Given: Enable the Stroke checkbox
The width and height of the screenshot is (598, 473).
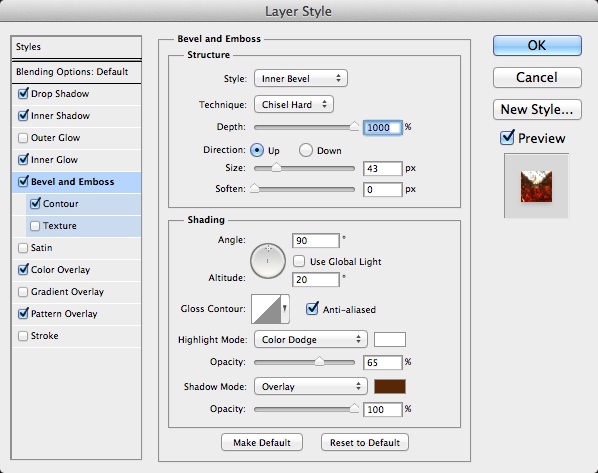Looking at the screenshot, I should 23,336.
